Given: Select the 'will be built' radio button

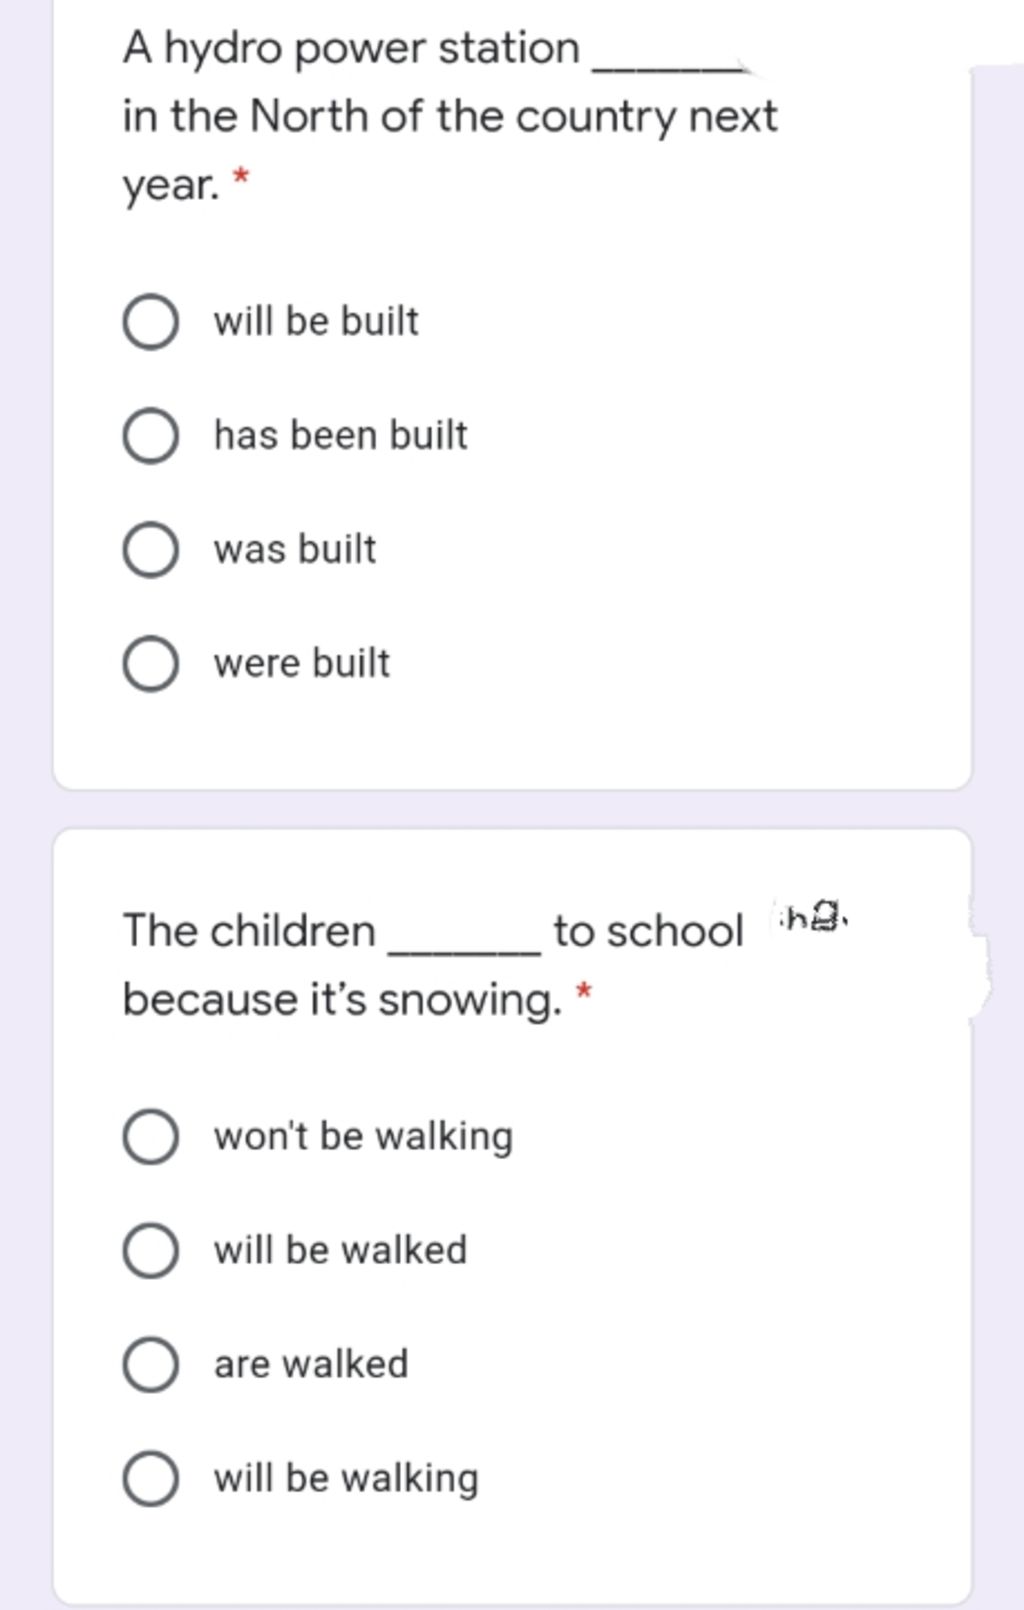Looking at the screenshot, I should click(151, 322).
